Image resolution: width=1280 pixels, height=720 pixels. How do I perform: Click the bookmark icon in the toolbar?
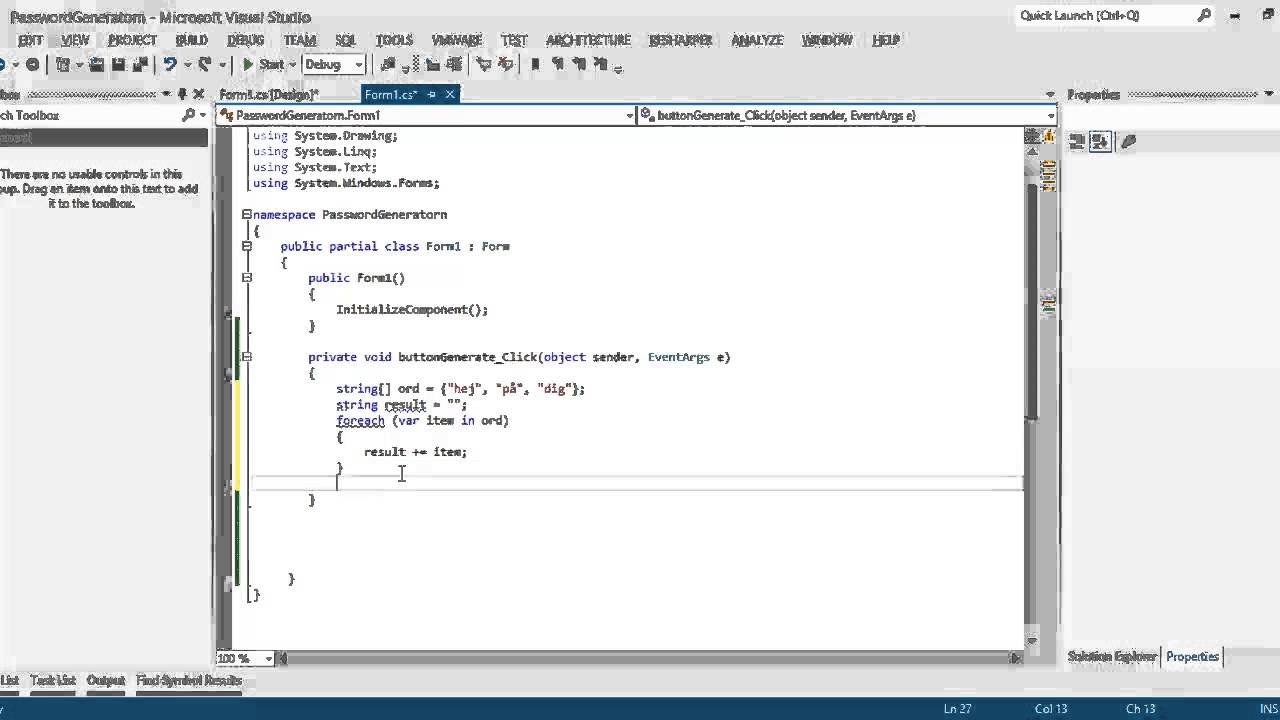[x=535, y=64]
